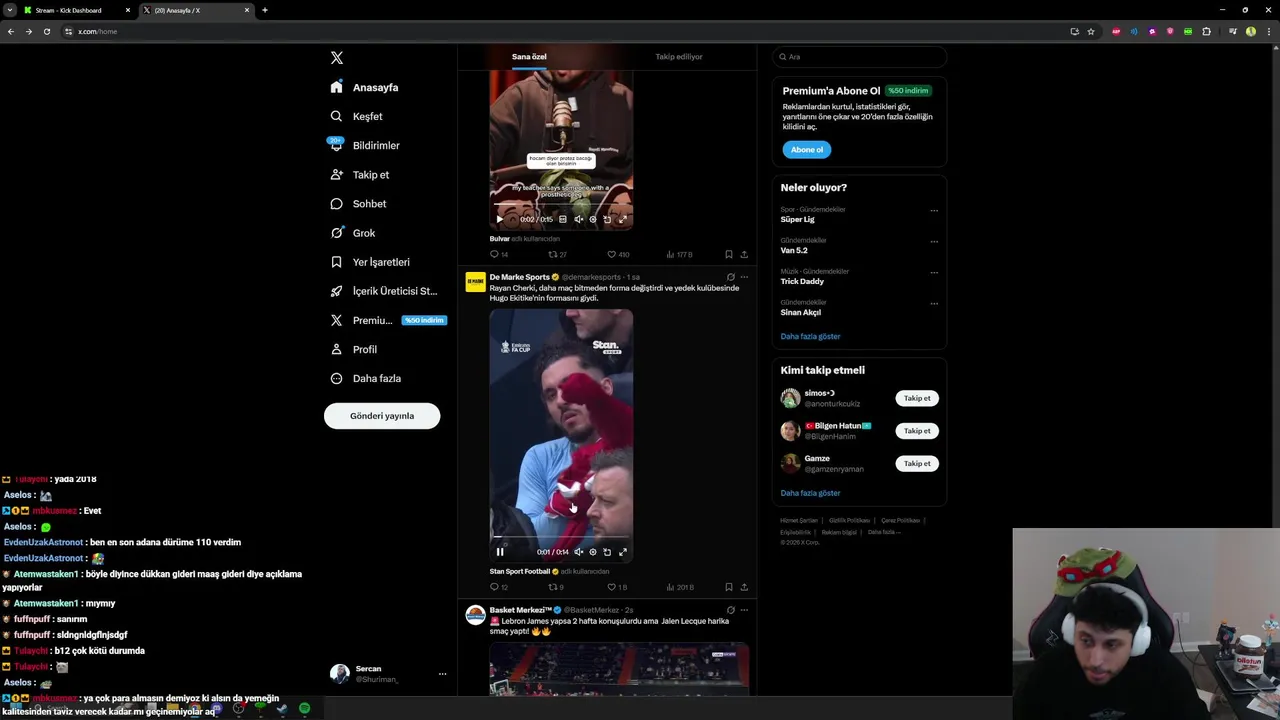The width and height of the screenshot is (1280, 720).
Task: Open settings on Stan Sport Football video
Action: click(x=593, y=552)
